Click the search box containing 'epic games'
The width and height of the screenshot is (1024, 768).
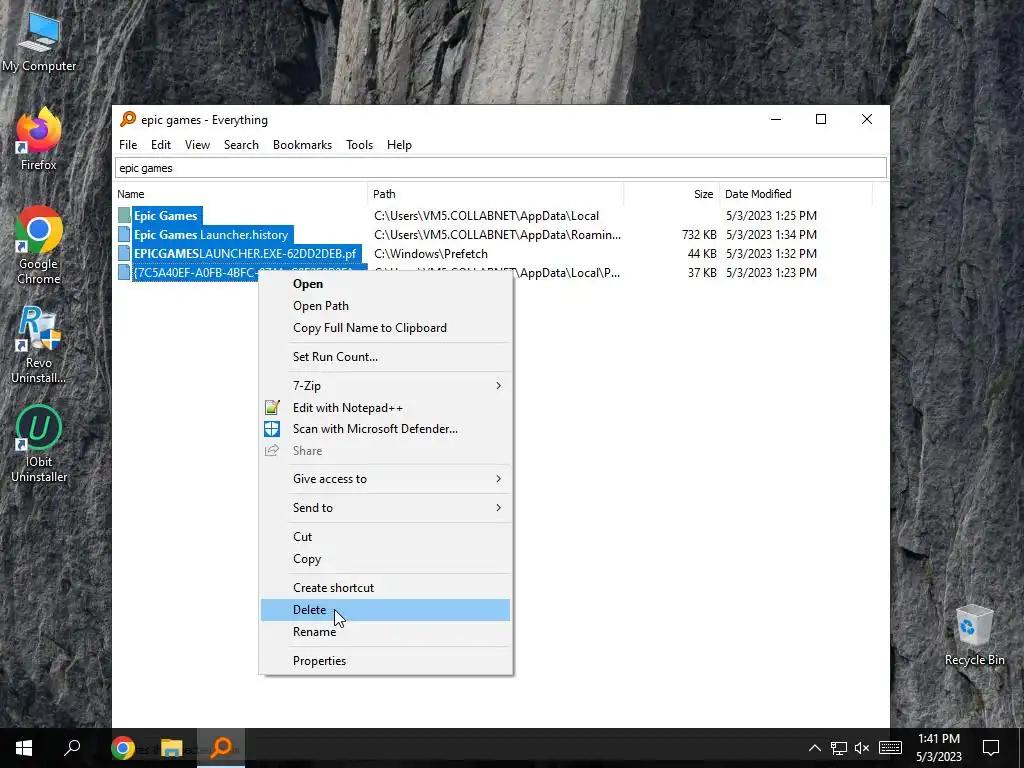point(501,168)
